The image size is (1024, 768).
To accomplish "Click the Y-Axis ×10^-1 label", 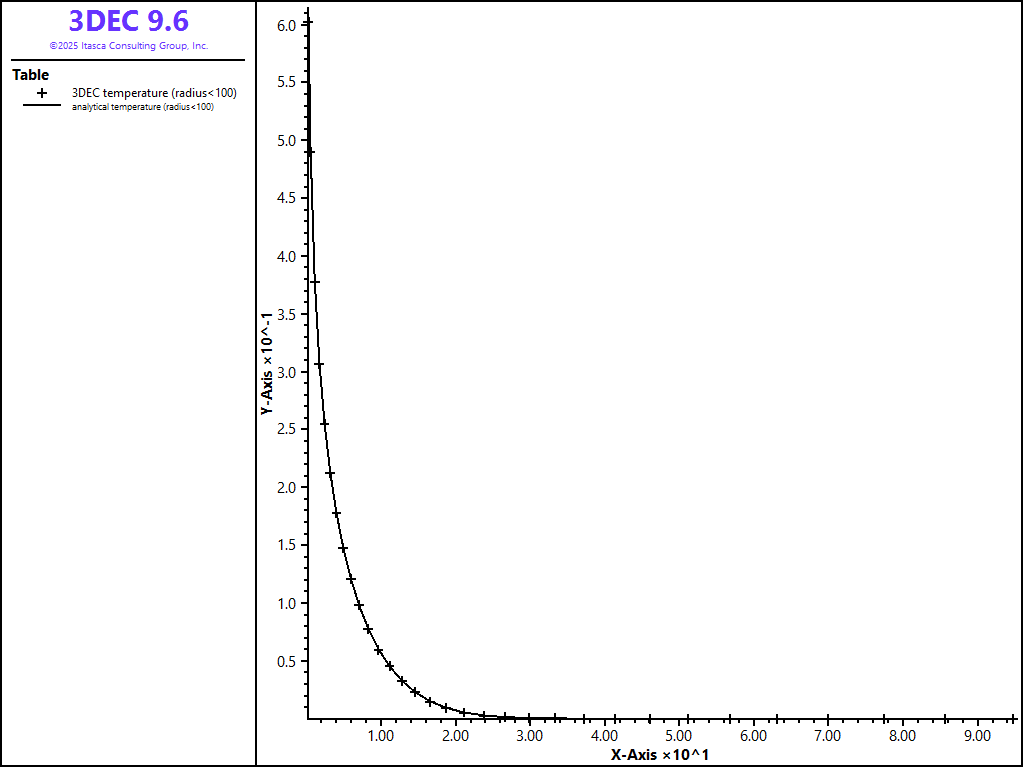I will [x=267, y=362].
